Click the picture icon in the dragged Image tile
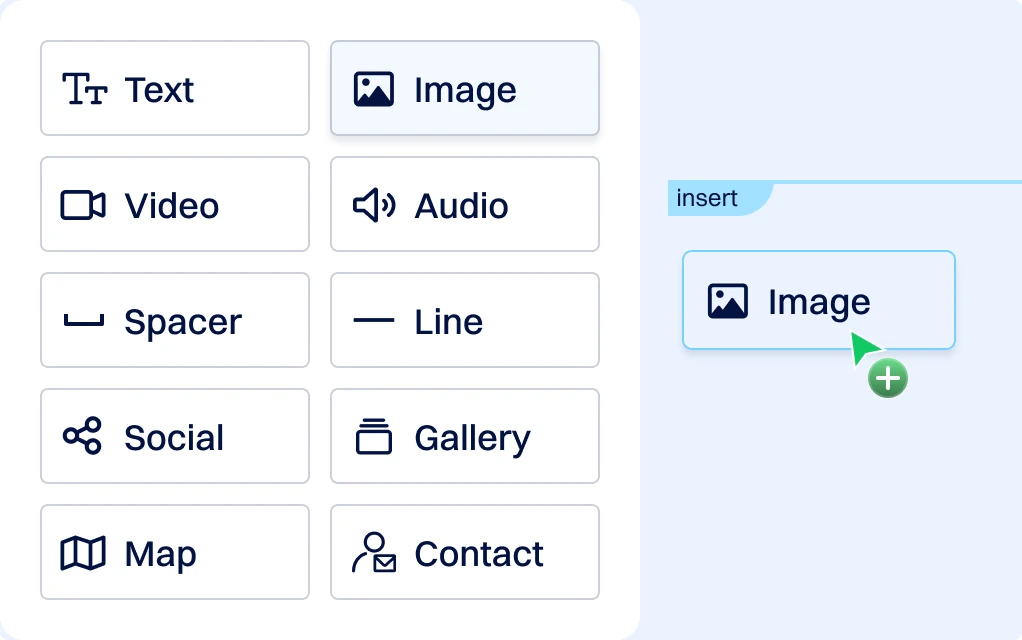Viewport: 1022px width, 640px height. [x=728, y=301]
